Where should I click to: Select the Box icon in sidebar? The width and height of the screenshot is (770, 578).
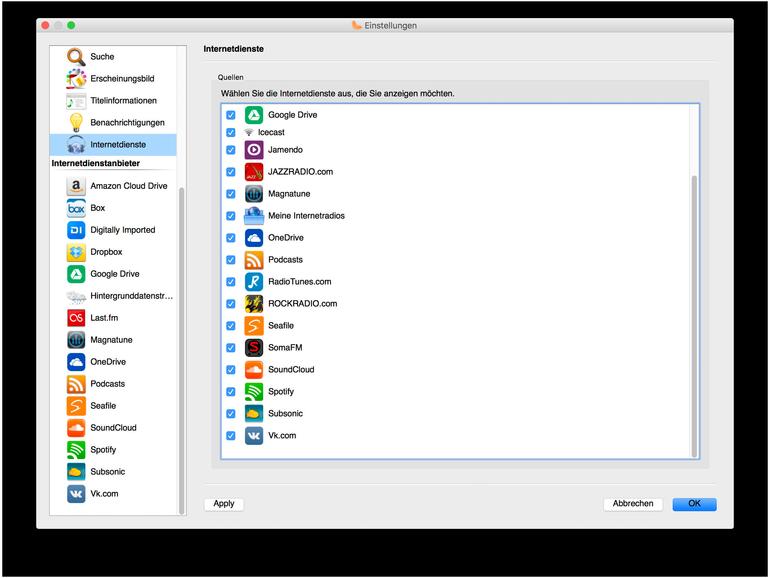coord(76,208)
